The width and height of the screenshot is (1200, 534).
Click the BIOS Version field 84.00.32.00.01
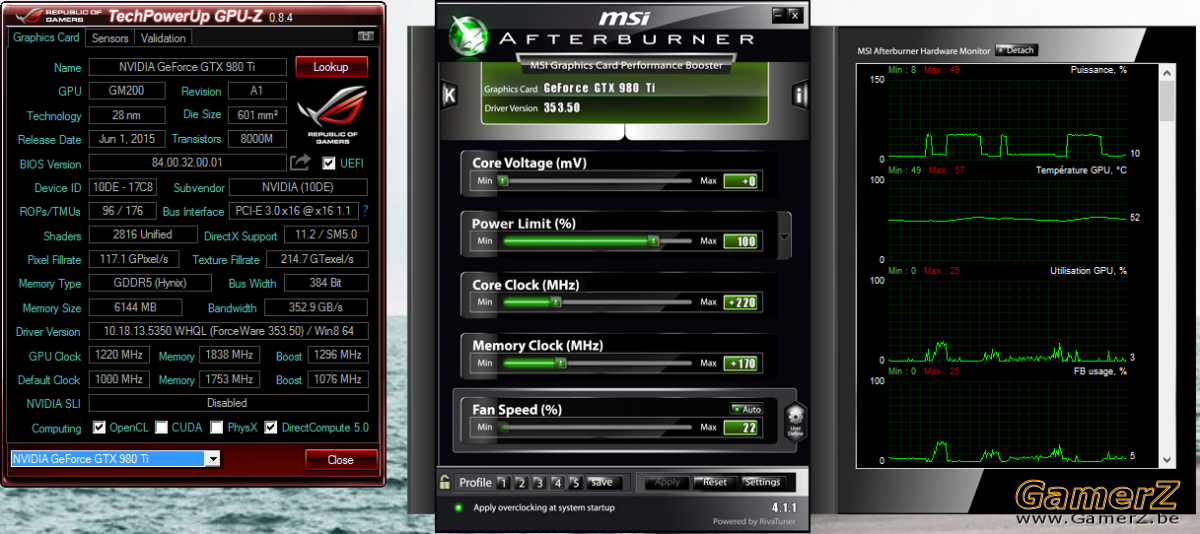[188, 162]
